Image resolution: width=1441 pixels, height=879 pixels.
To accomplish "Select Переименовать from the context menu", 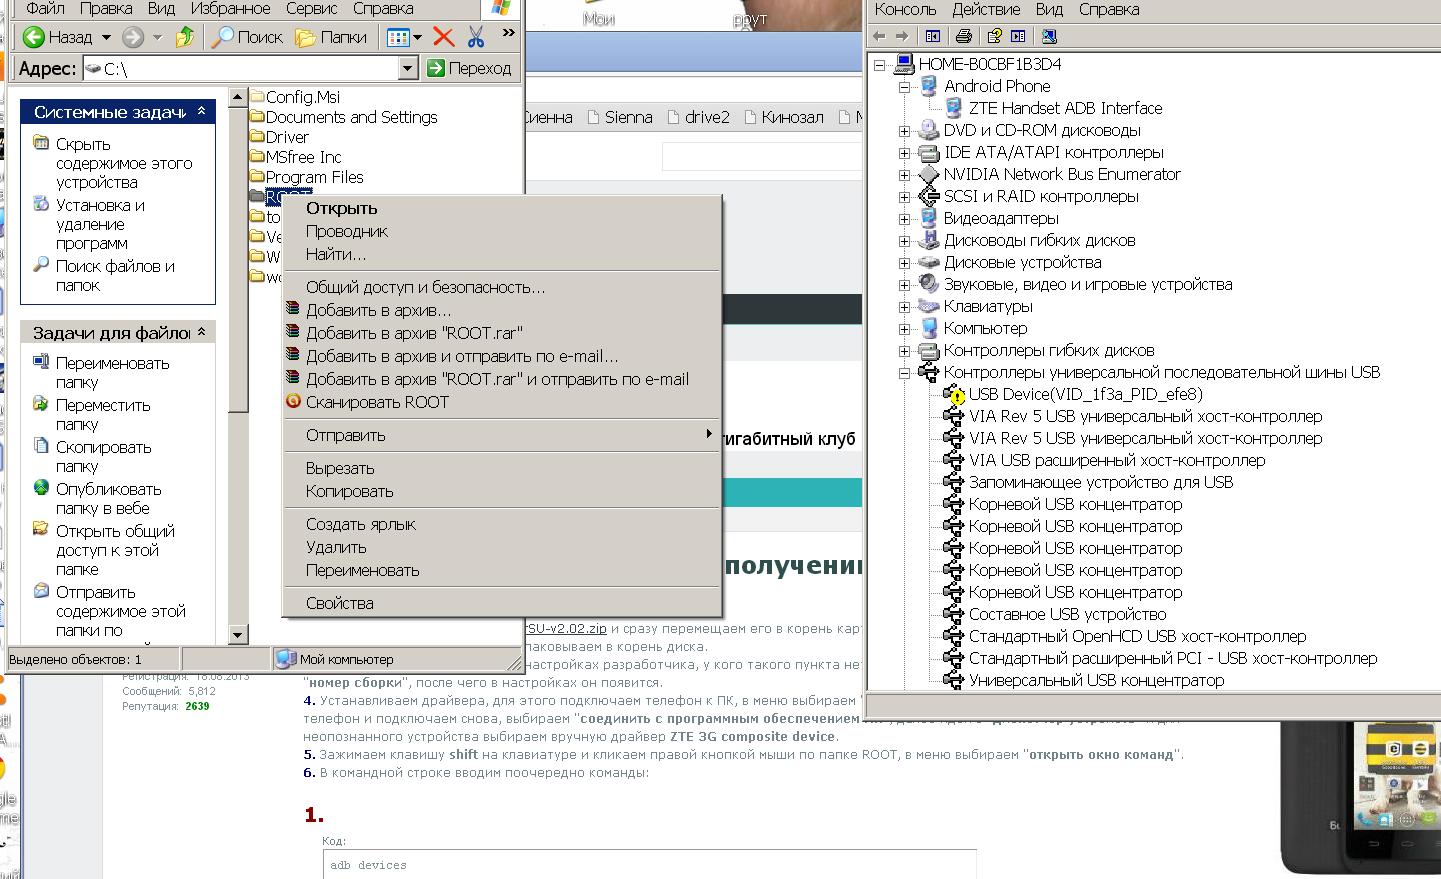I will tap(362, 570).
